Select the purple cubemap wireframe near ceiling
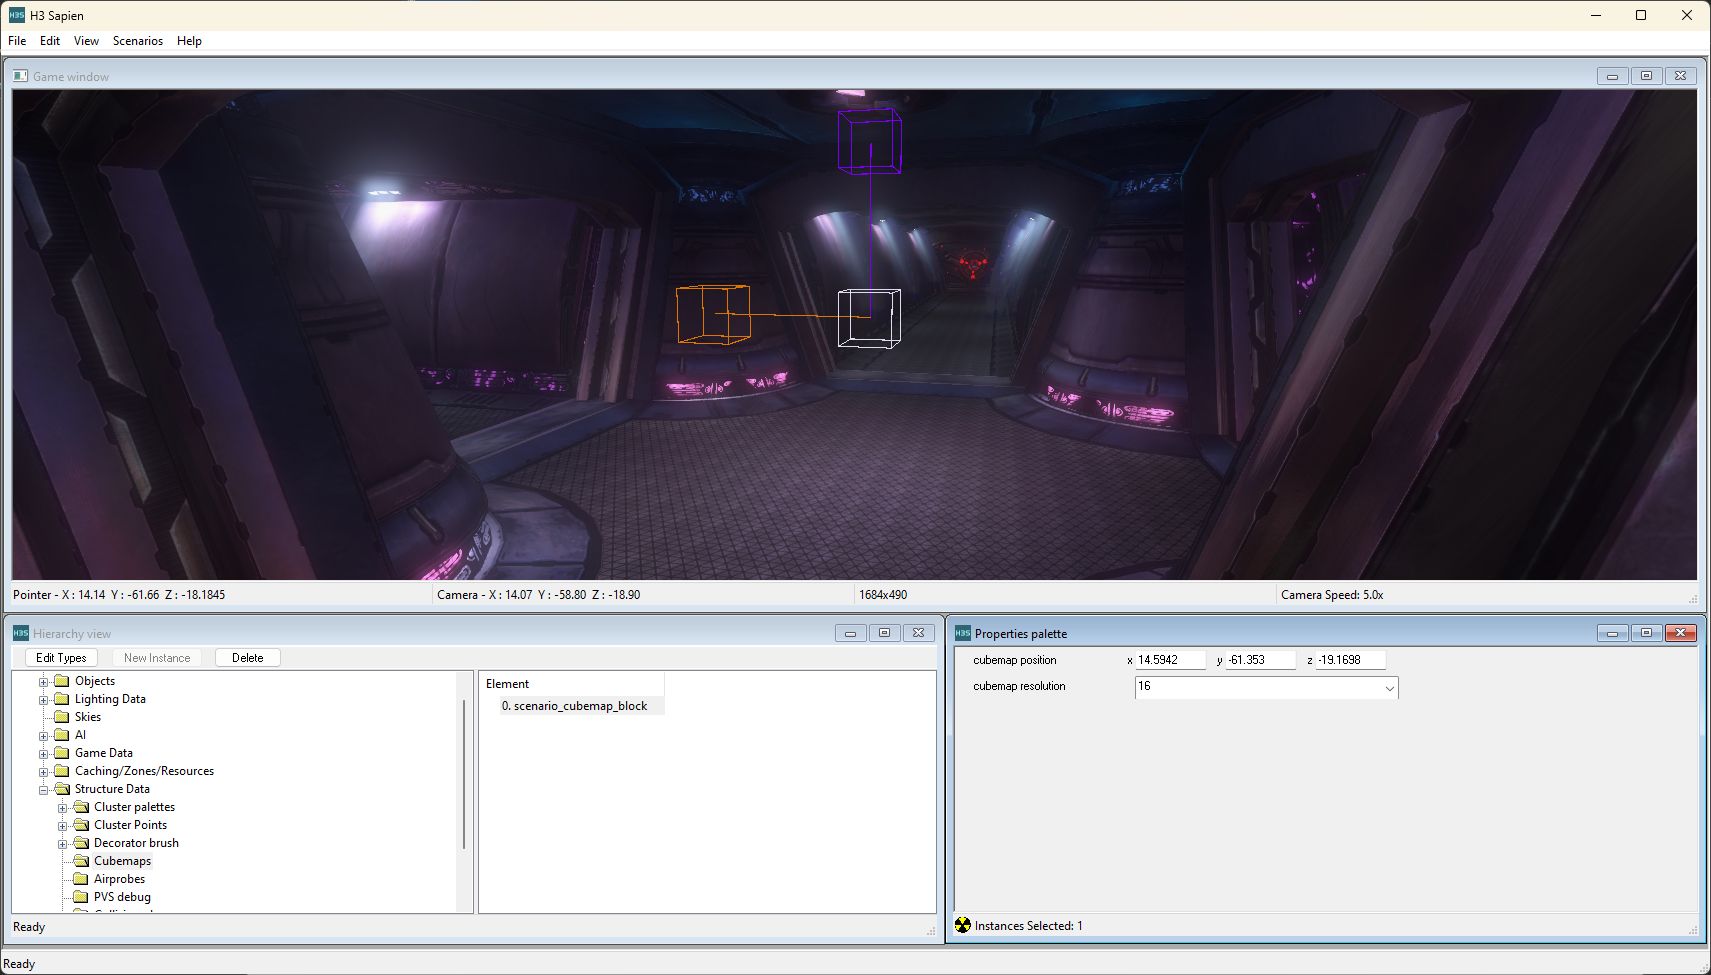The height and width of the screenshot is (975, 1711). click(869, 141)
